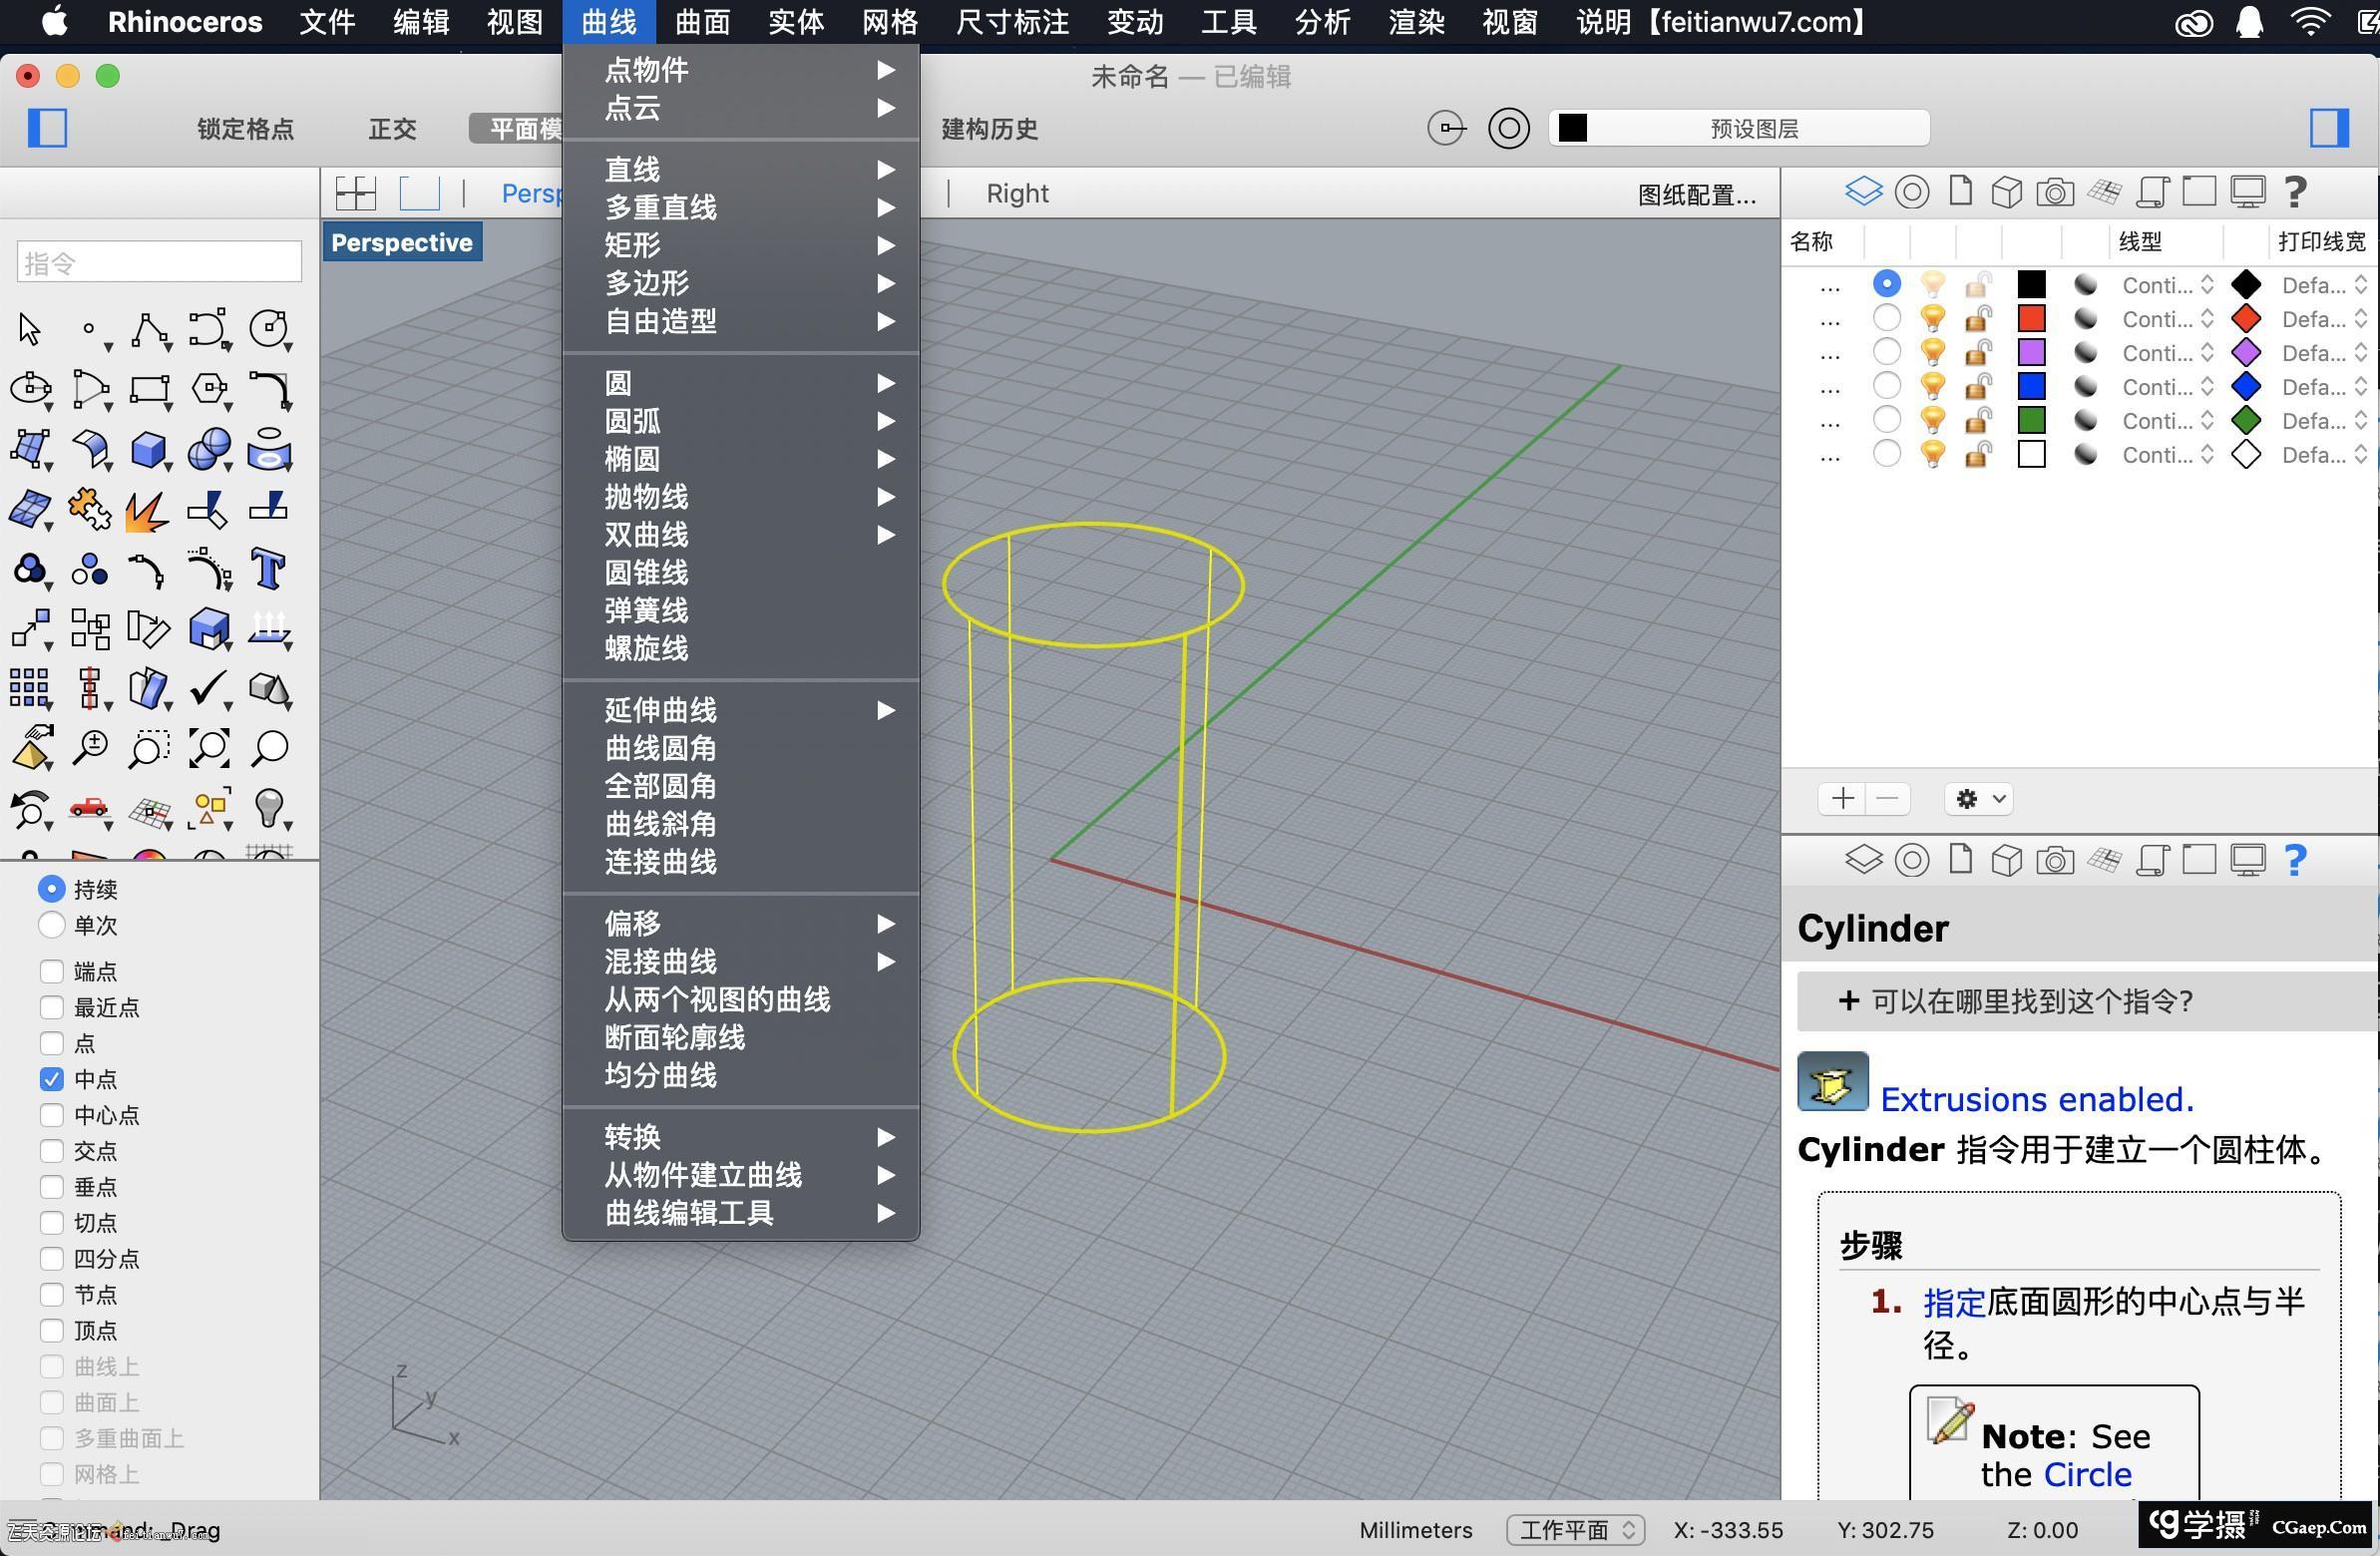Click the named views camera icon
Viewport: 2380px width, 1556px height.
[x=2055, y=191]
